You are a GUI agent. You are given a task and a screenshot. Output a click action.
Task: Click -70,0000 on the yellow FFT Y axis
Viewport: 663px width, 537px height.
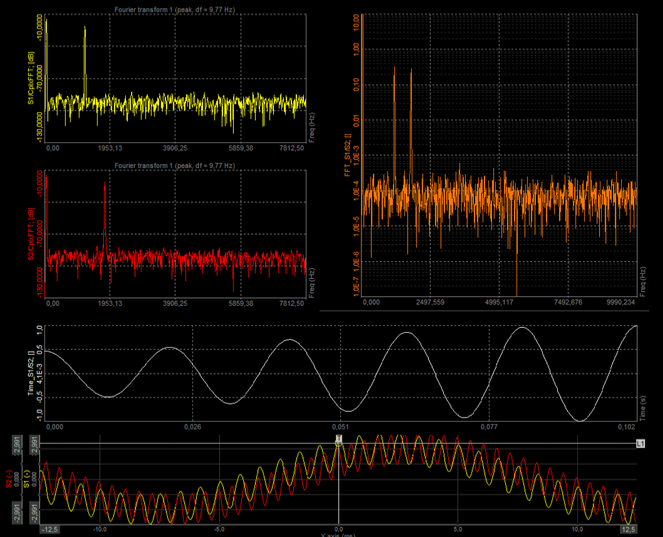click(40, 78)
